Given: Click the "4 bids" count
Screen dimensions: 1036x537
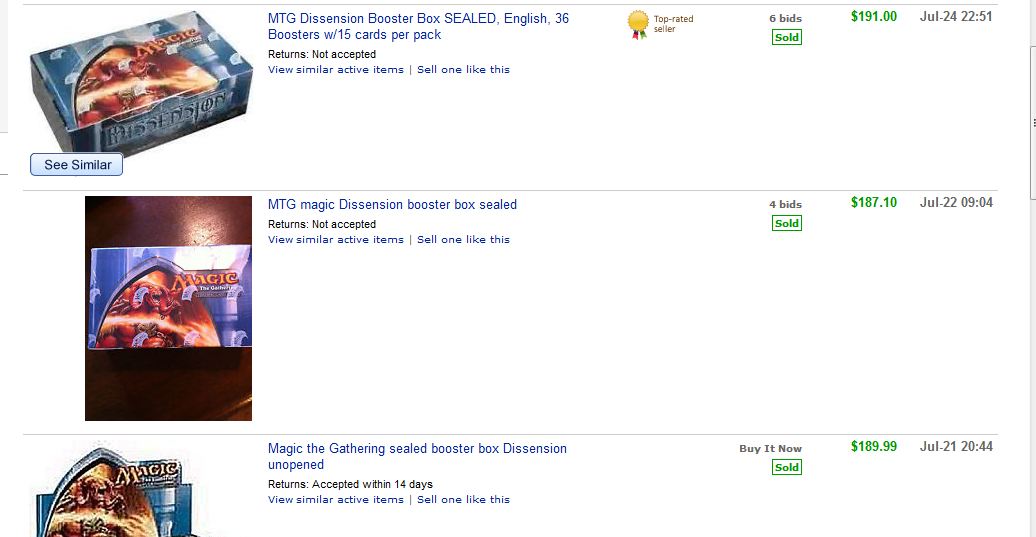Looking at the screenshot, I should coord(785,205).
